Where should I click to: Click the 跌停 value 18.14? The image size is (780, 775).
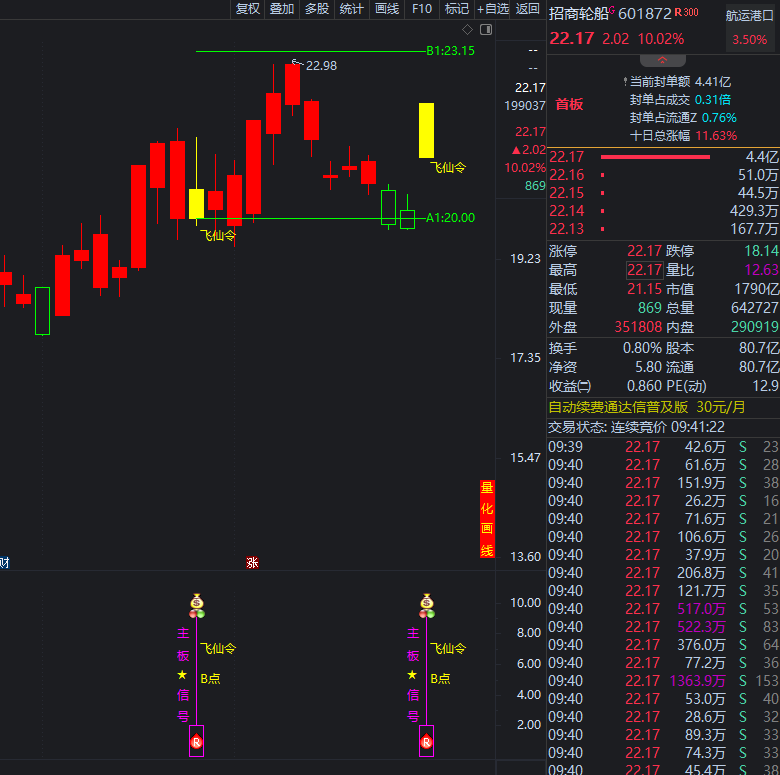762,251
